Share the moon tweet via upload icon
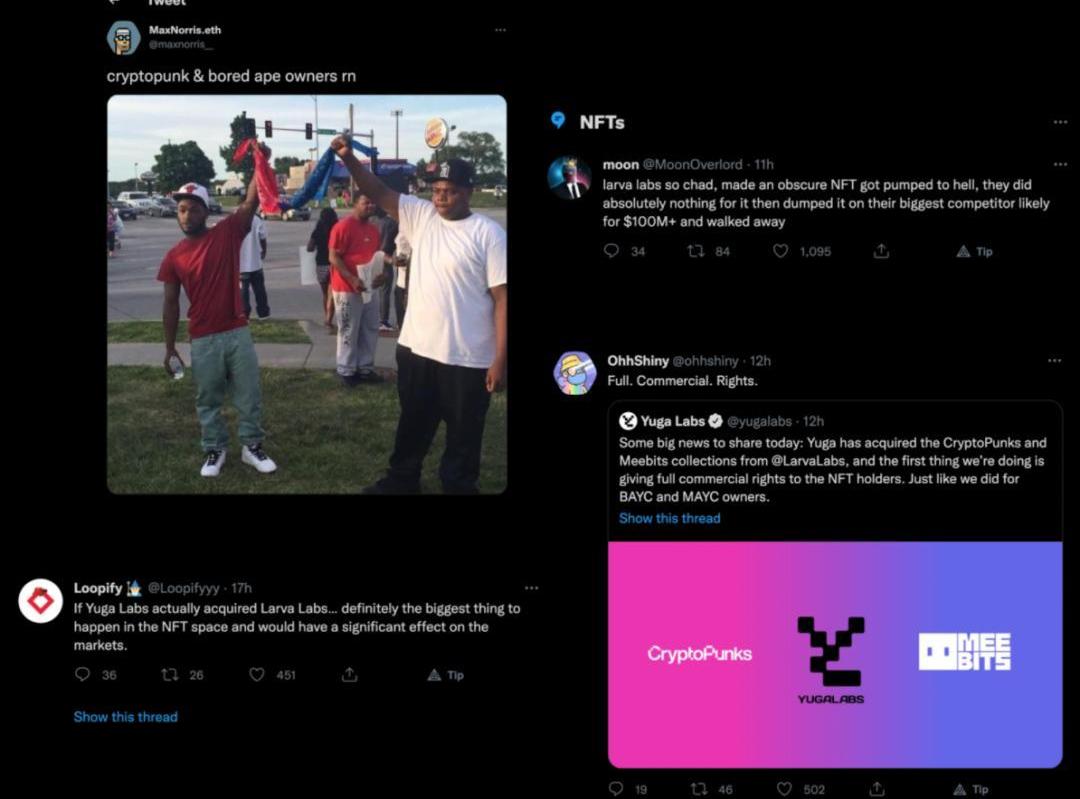Image resolution: width=1080 pixels, height=799 pixels. [x=881, y=251]
